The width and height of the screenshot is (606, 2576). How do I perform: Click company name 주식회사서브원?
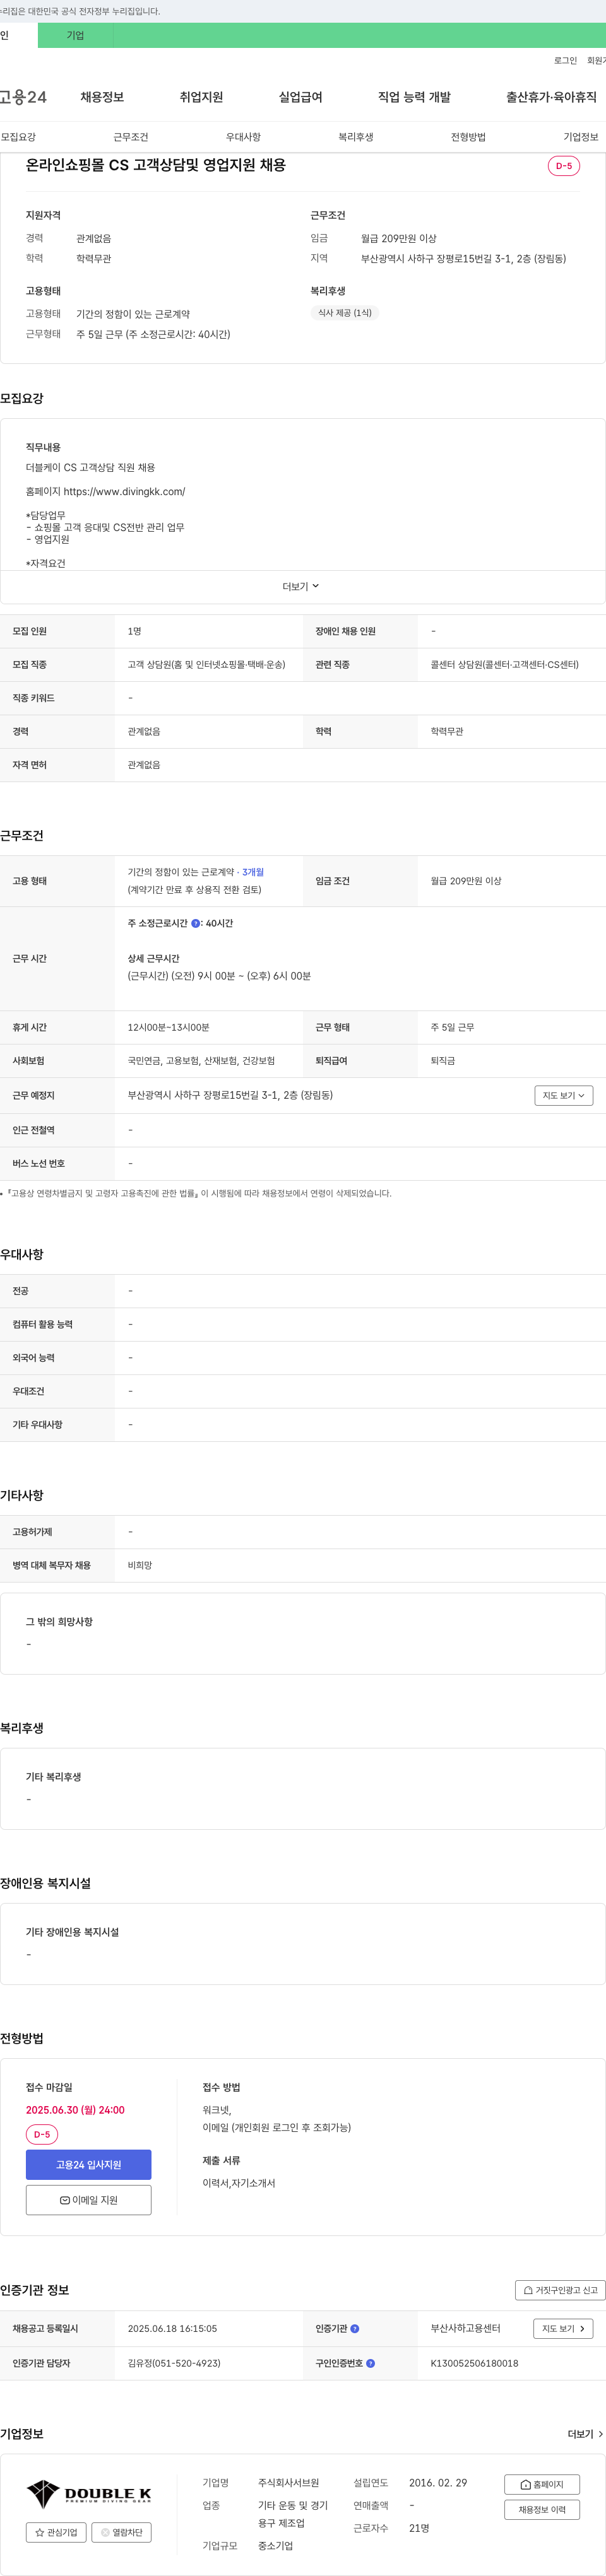[x=289, y=2483]
